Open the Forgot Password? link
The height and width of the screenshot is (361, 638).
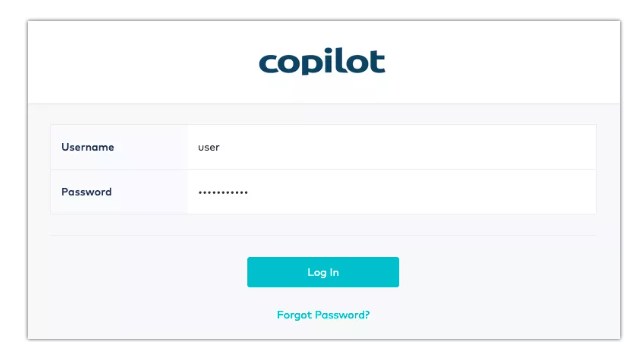pos(323,315)
